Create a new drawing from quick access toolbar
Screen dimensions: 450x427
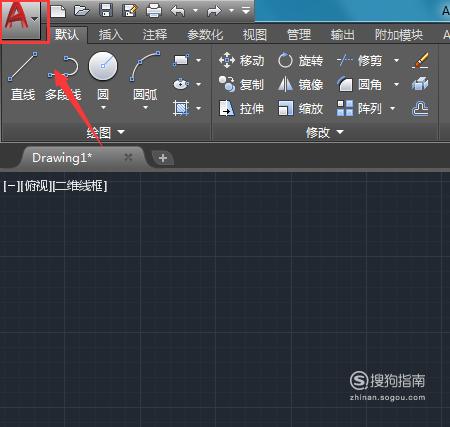click(x=59, y=11)
